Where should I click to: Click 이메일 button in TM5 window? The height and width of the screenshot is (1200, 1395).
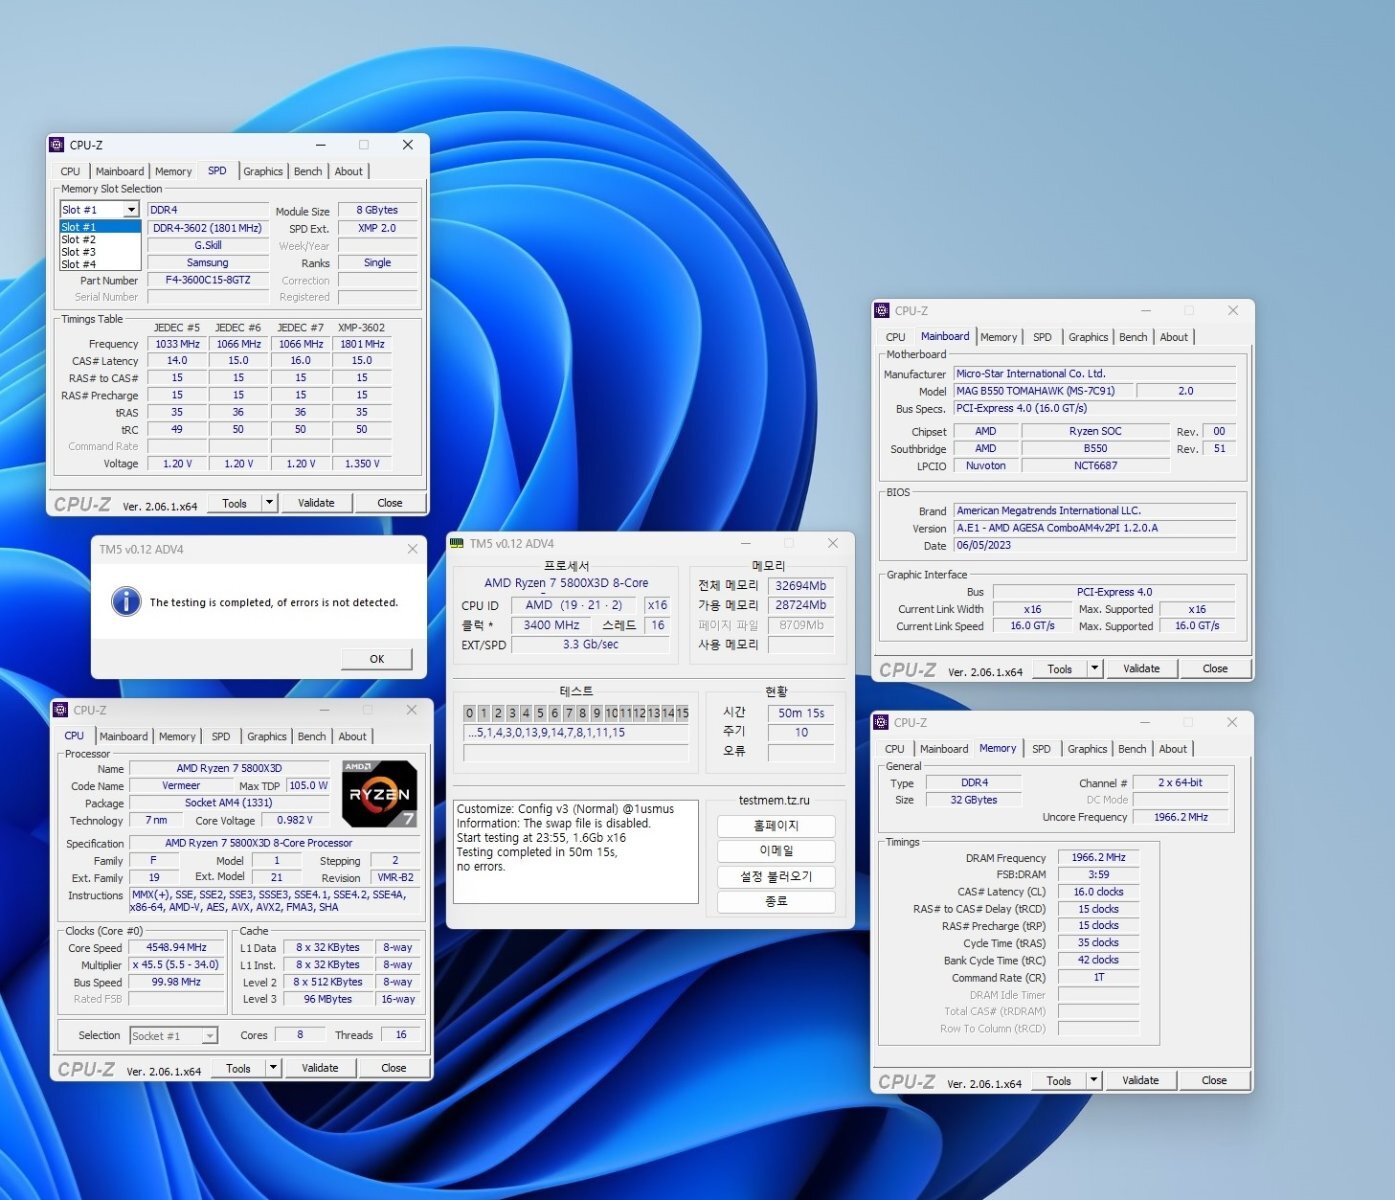[x=776, y=851]
